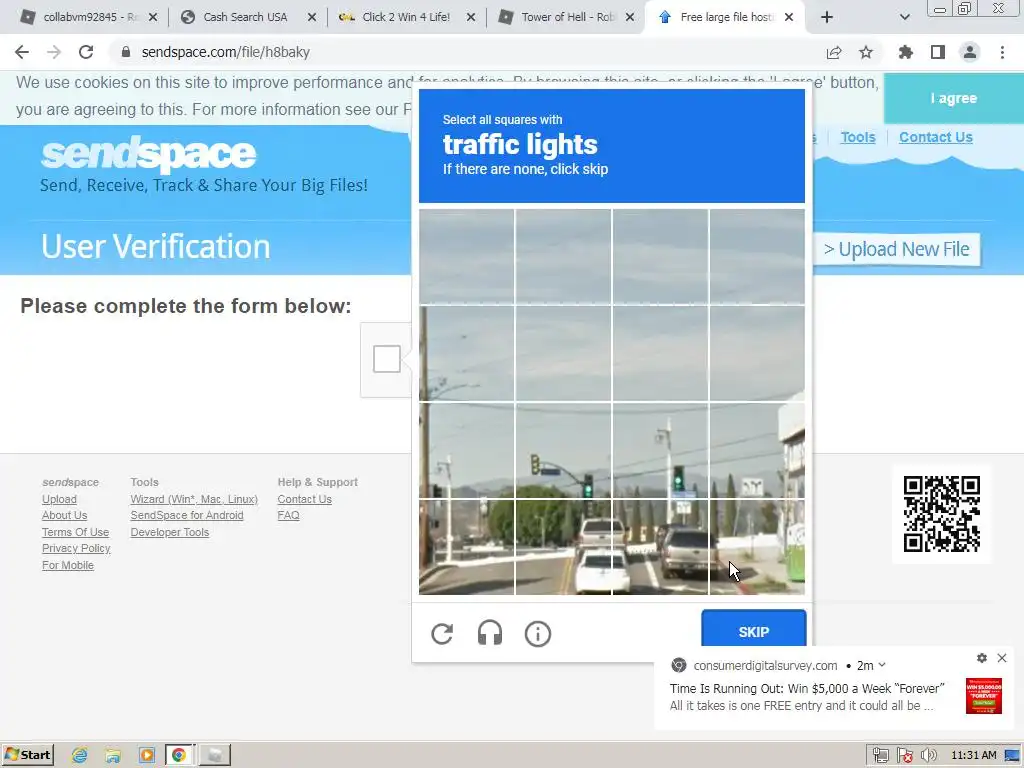The image size is (1024, 768).
Task: Click the red notification thumbnail image
Action: pyautogui.click(x=984, y=696)
